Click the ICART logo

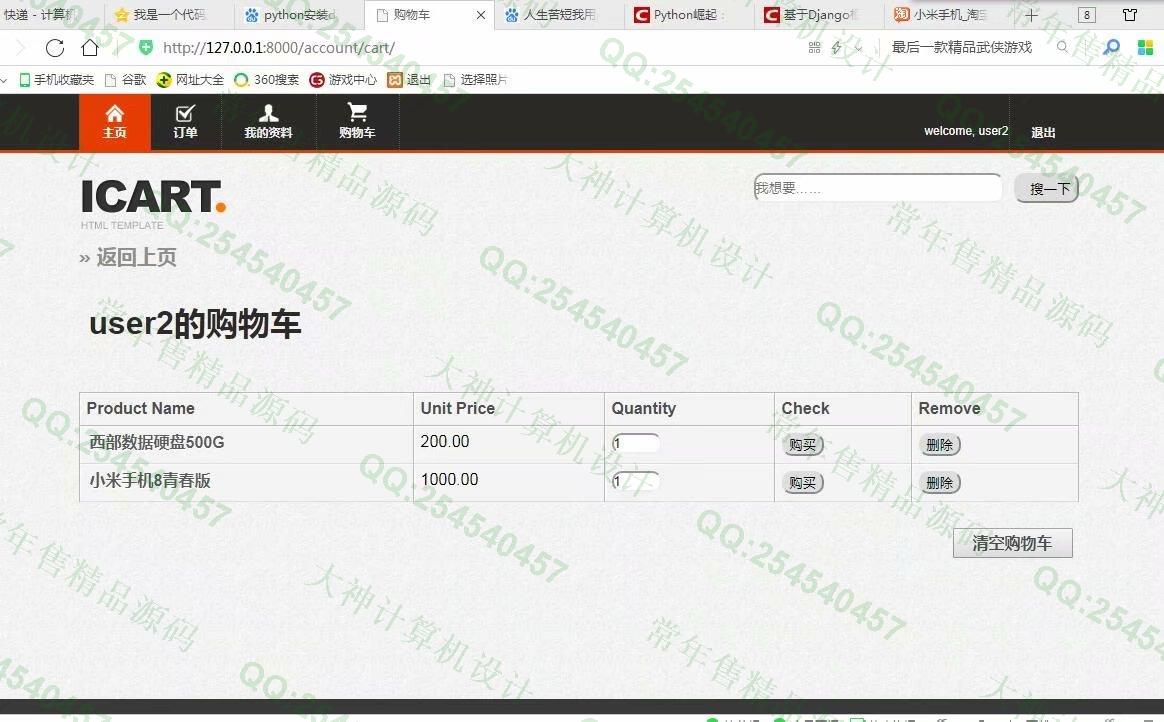153,203
